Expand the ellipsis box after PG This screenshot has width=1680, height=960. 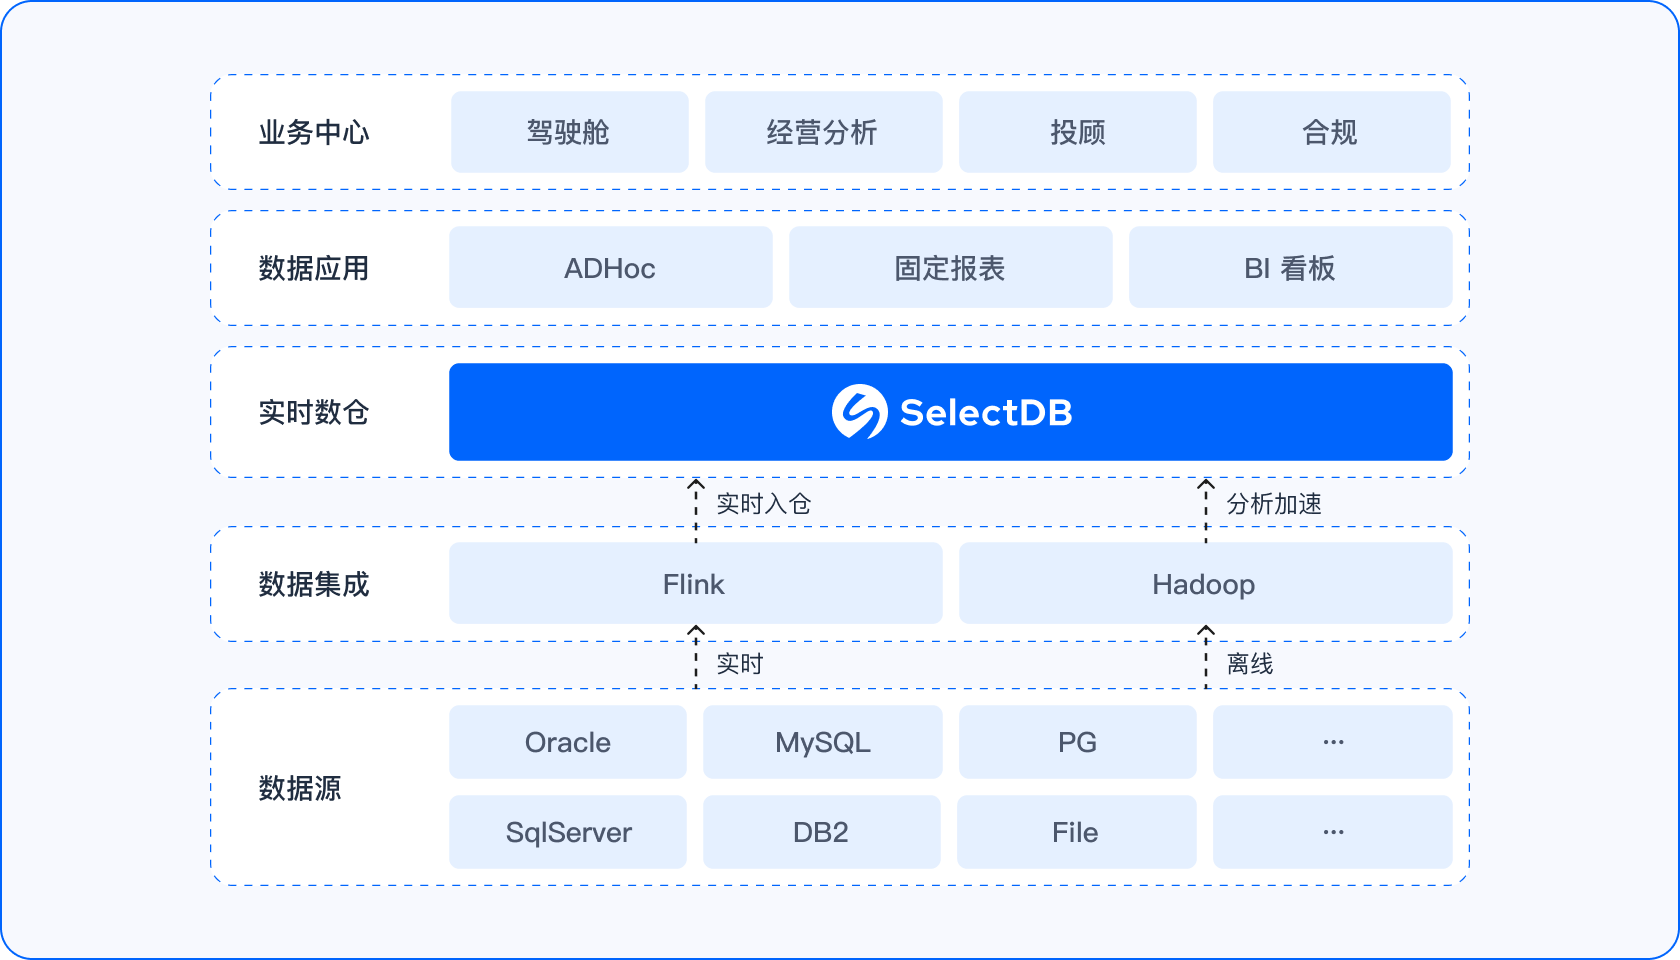point(1332,742)
